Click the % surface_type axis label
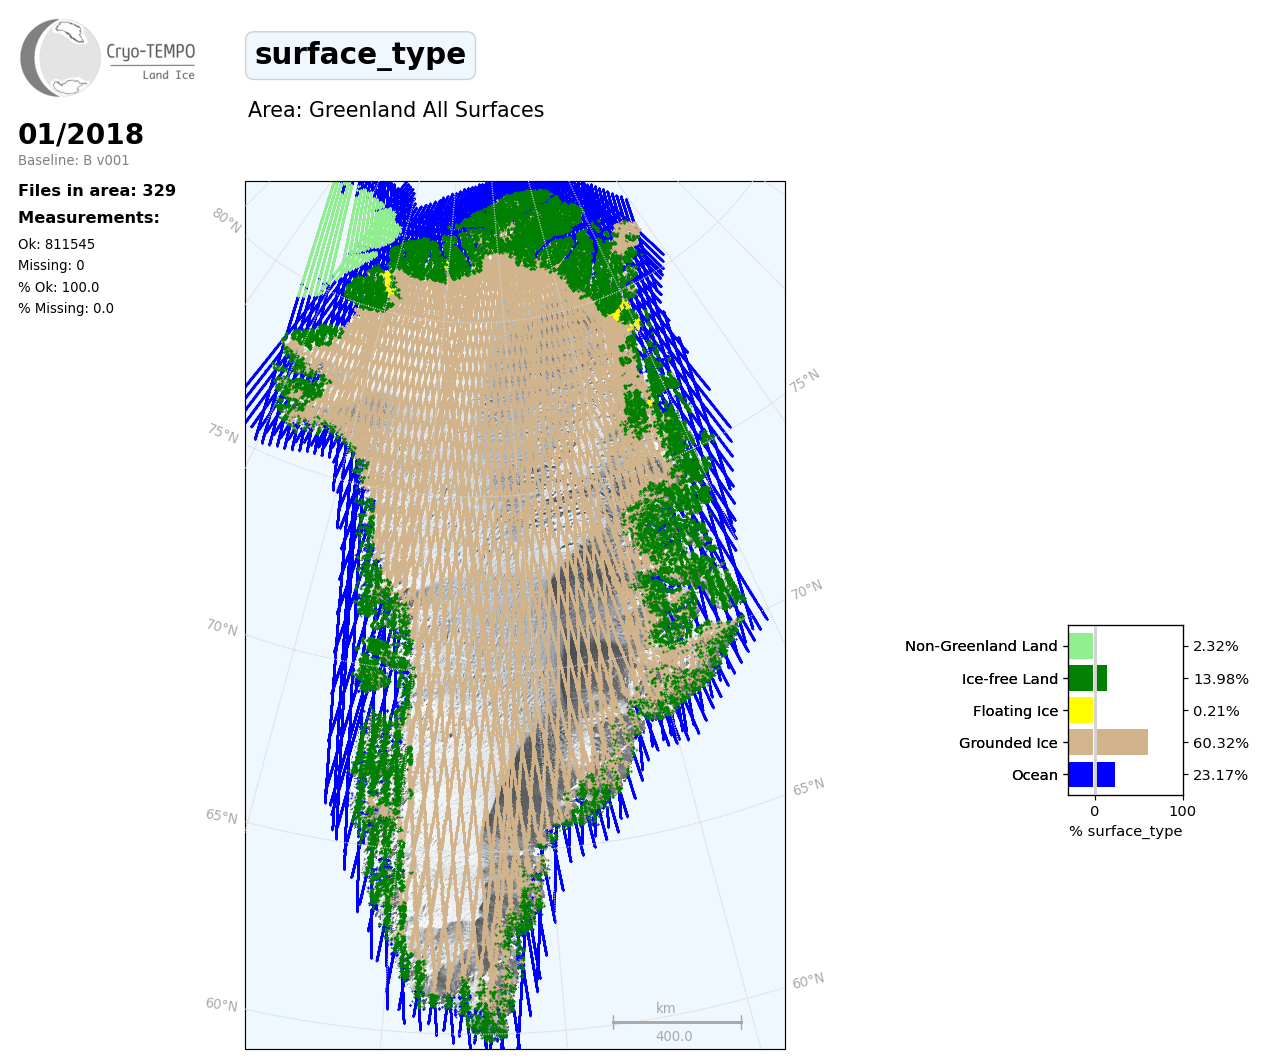 coord(1125,831)
